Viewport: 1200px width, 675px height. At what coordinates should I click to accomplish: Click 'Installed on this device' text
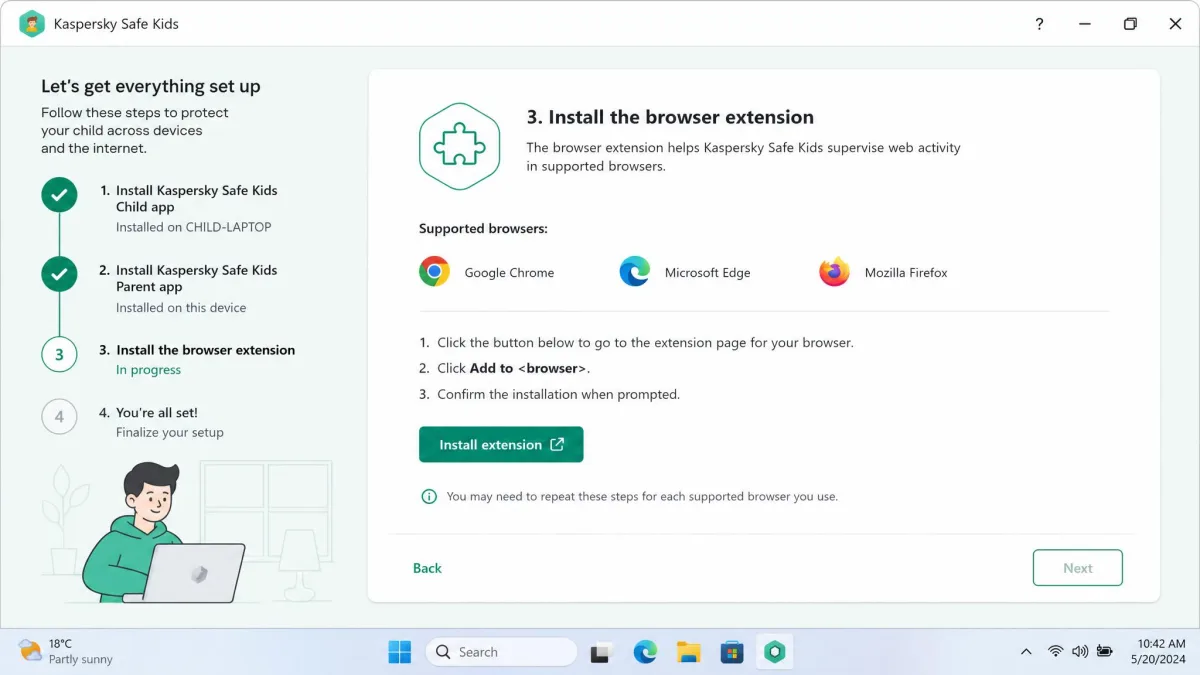[x=181, y=308]
